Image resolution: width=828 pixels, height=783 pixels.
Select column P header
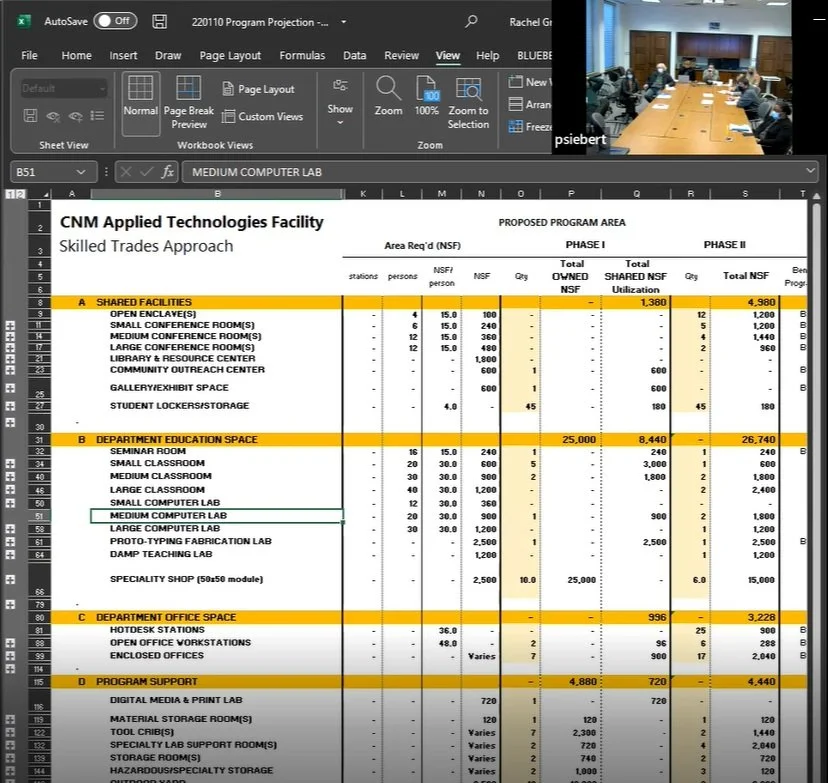coord(571,194)
